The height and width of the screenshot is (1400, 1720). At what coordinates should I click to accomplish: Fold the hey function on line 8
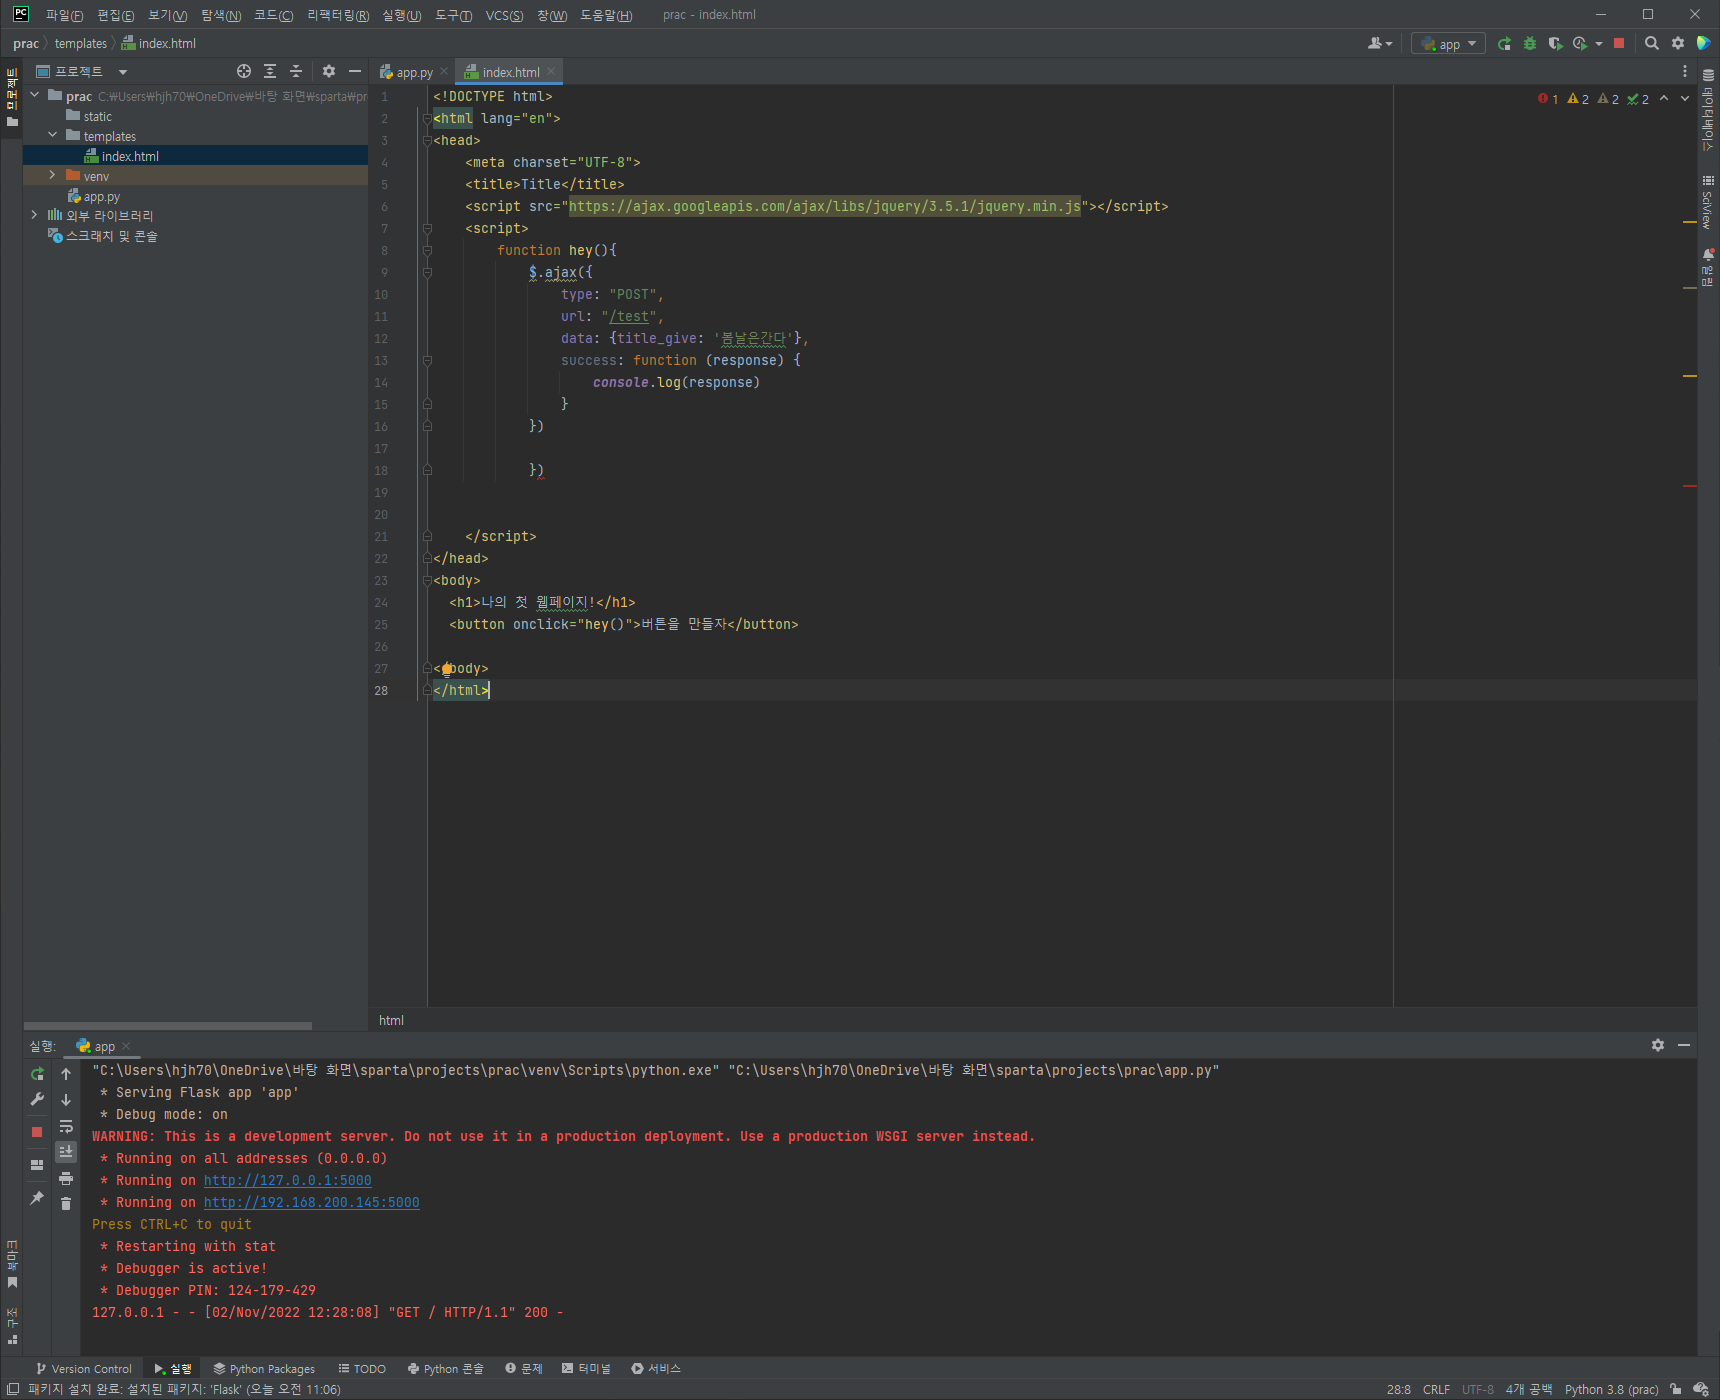(x=427, y=250)
